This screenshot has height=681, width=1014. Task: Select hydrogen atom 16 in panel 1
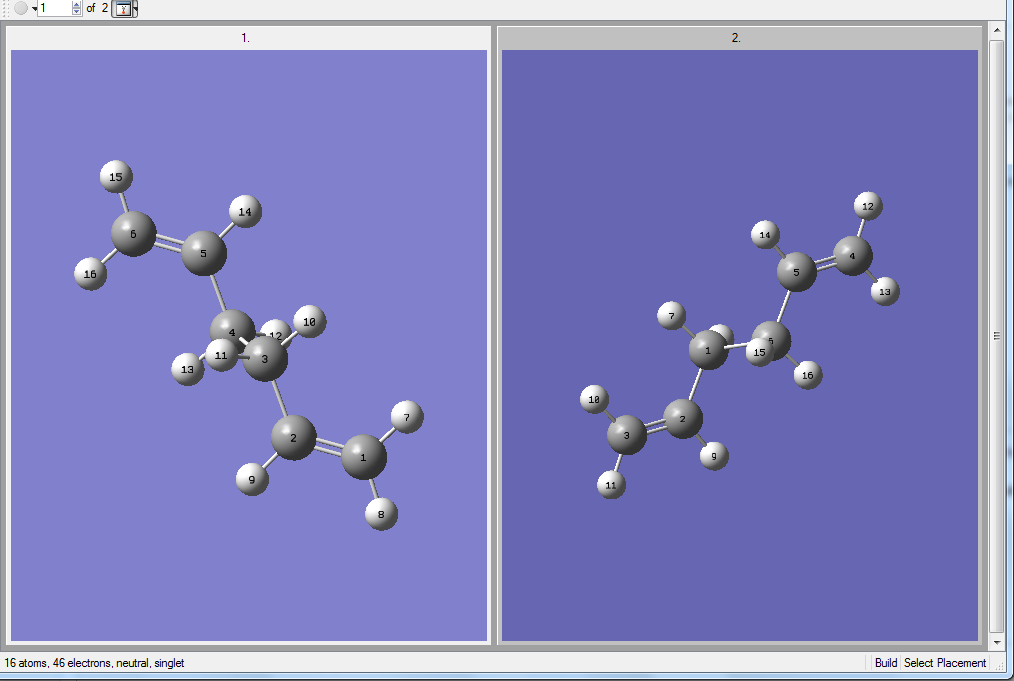tap(91, 274)
